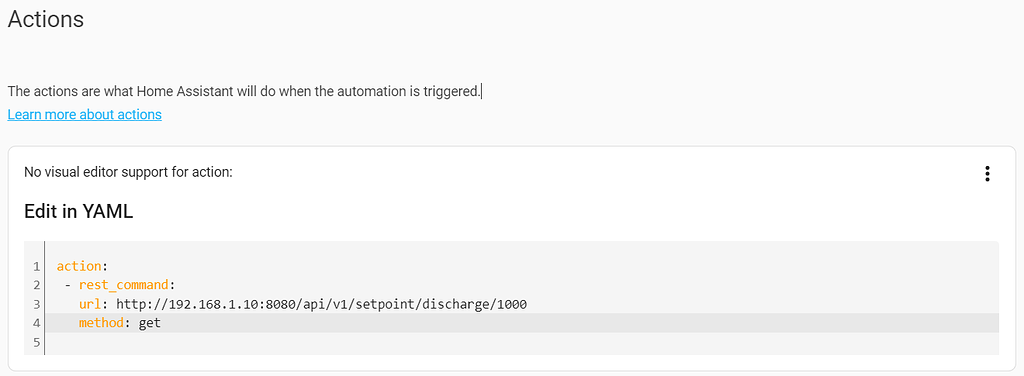The height and width of the screenshot is (376, 1024).
Task: Click the dash before rest_command
Action: 68,285
